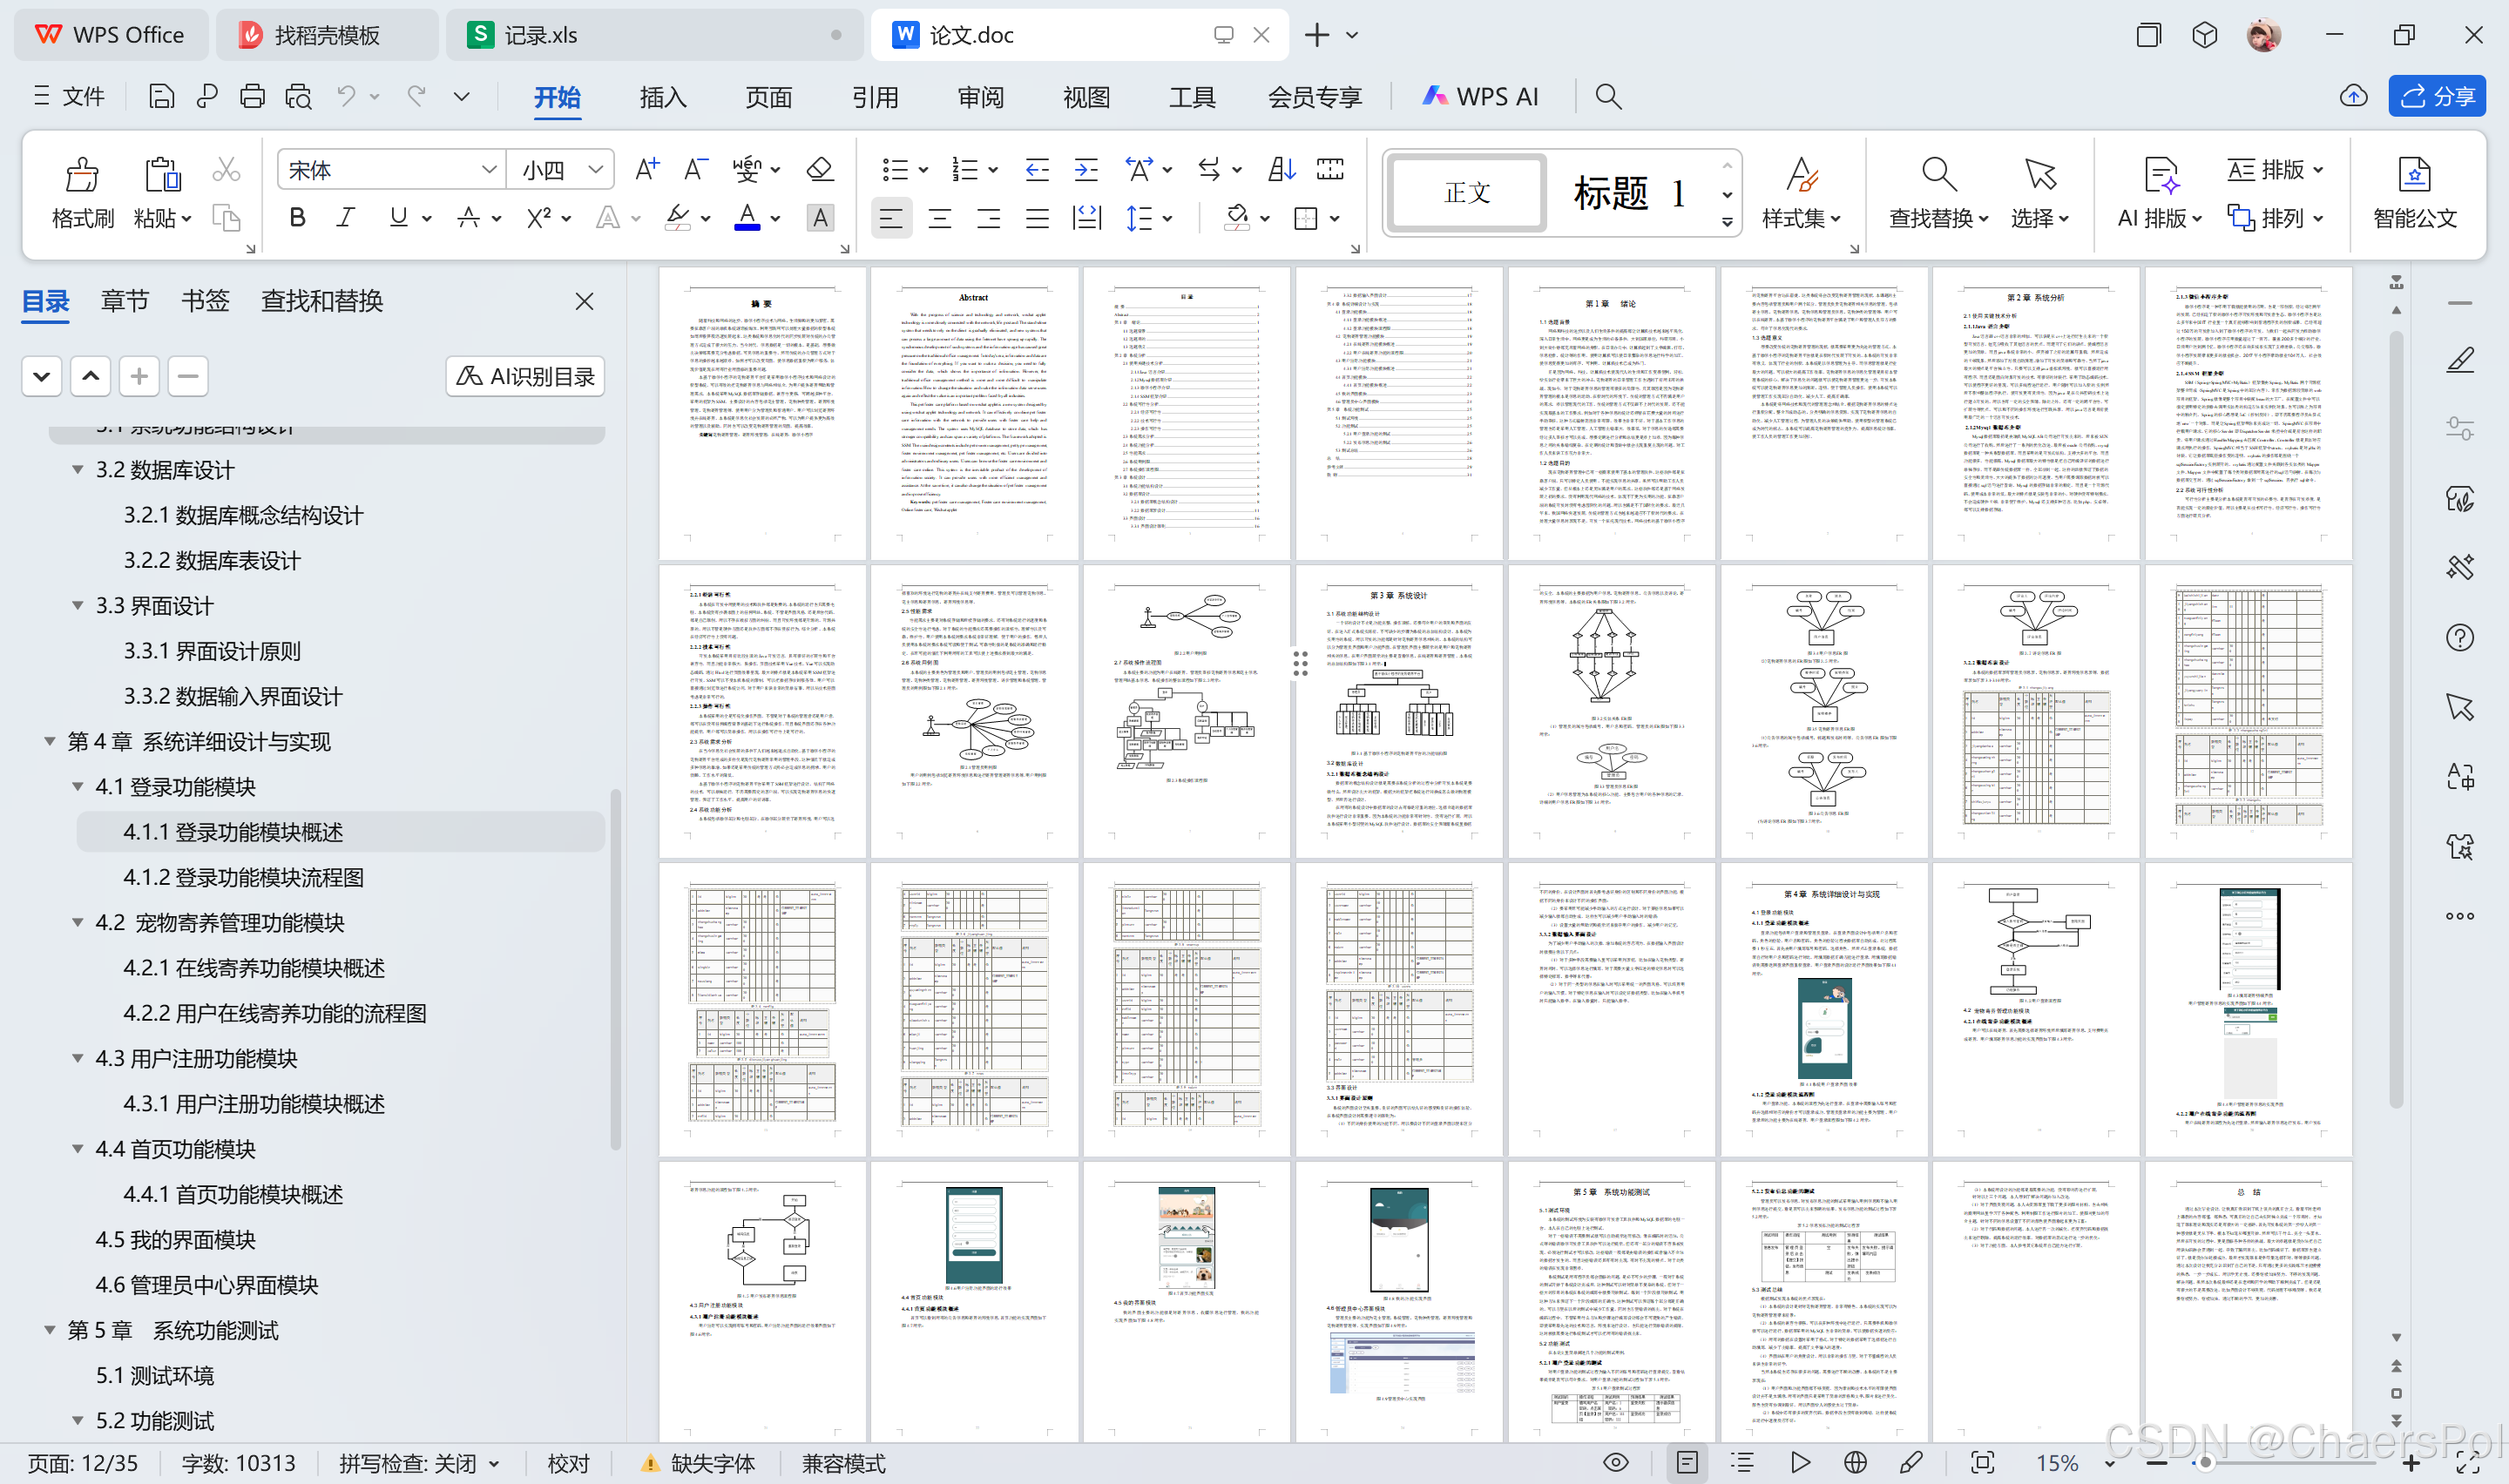Click the help question mark sidebar icon
Viewport: 2509px width, 1484px height.
coord(2460,637)
